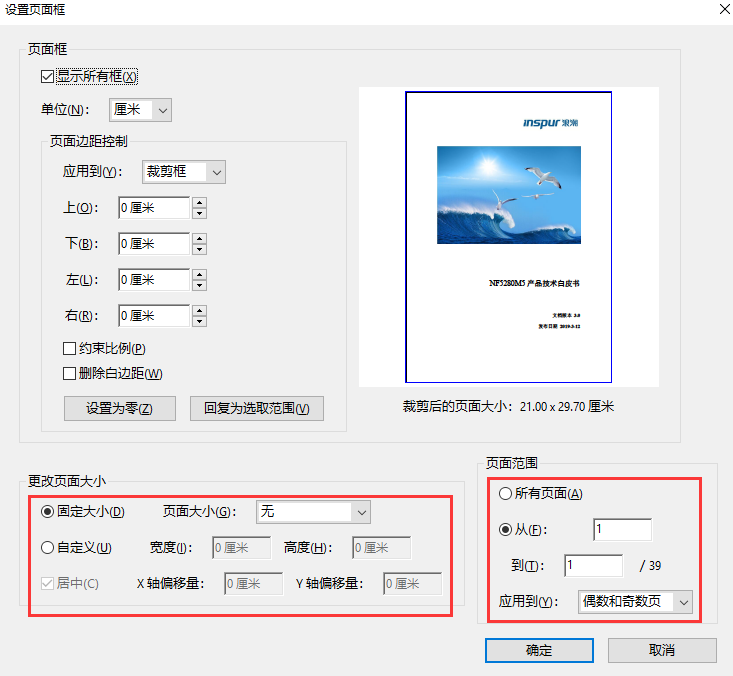Open the 应用到 dropdown showing 裁剪框
This screenshot has height=676, width=733.
pos(184,172)
